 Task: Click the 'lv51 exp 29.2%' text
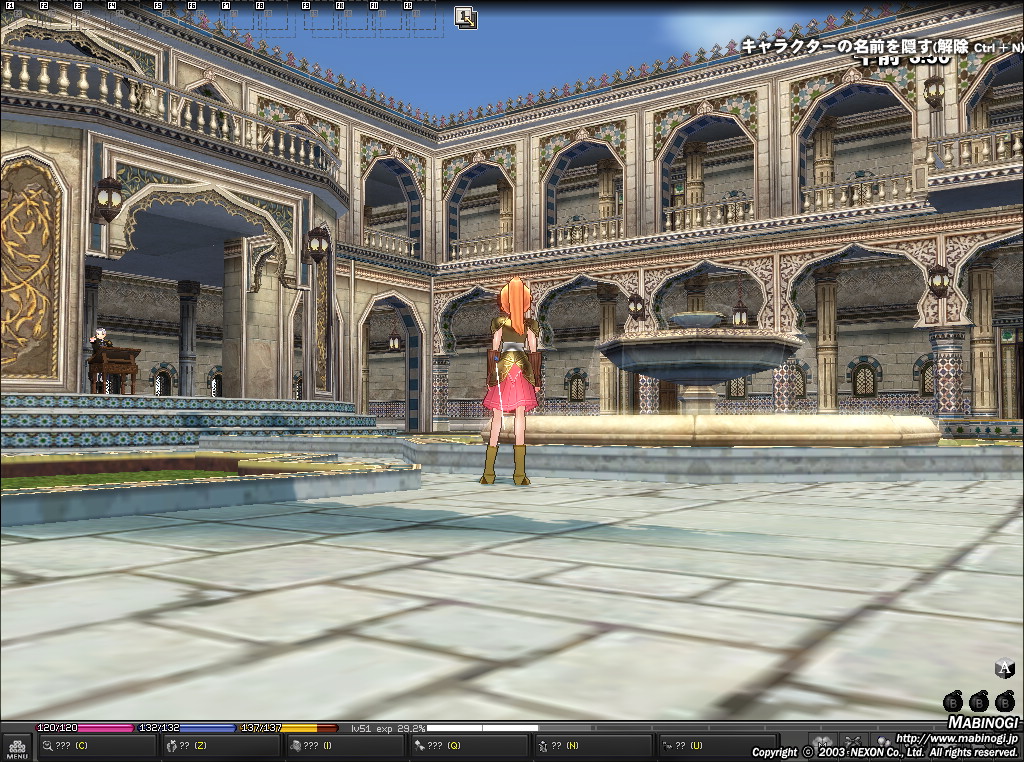387,728
